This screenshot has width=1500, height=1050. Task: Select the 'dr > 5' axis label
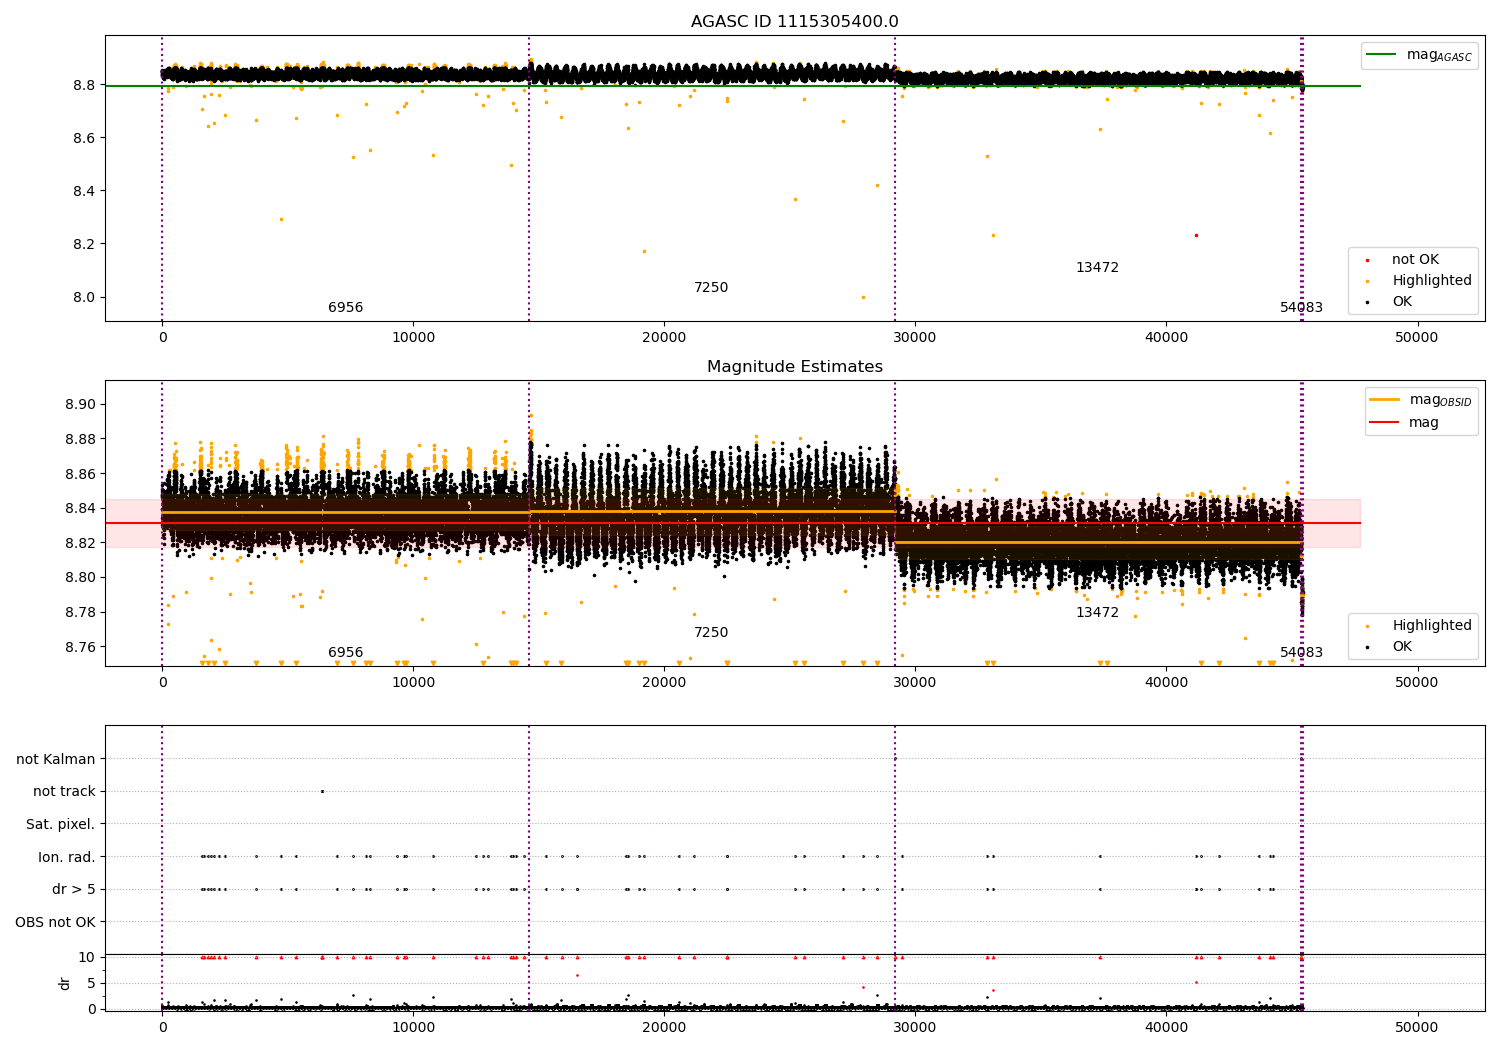[x=74, y=889]
